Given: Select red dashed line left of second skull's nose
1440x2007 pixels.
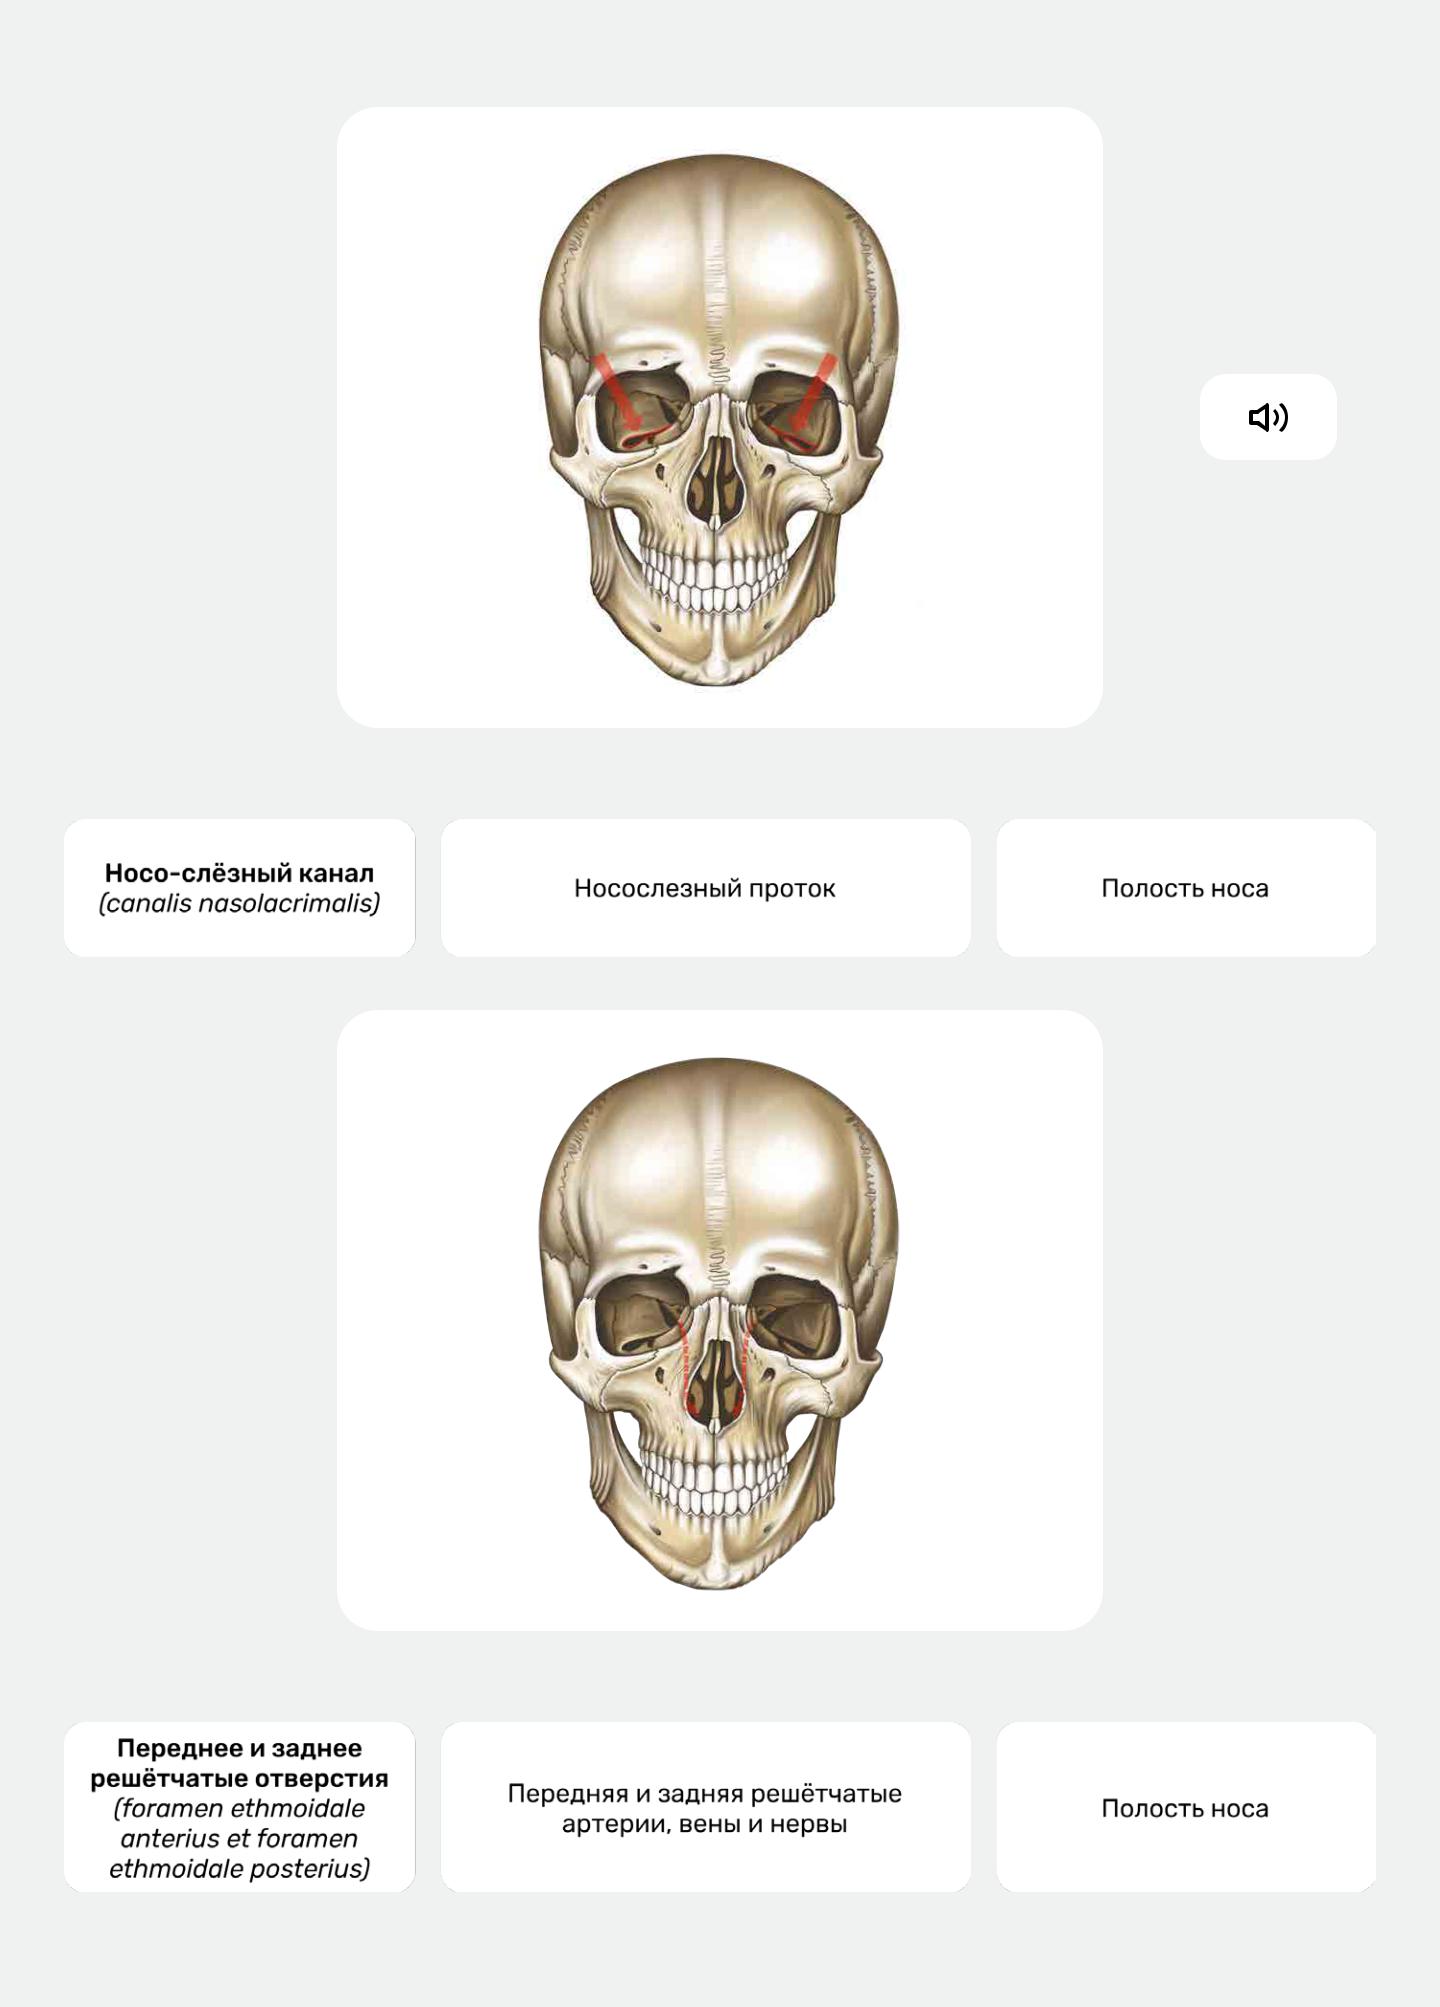Looking at the screenshot, I should tap(685, 1366).
